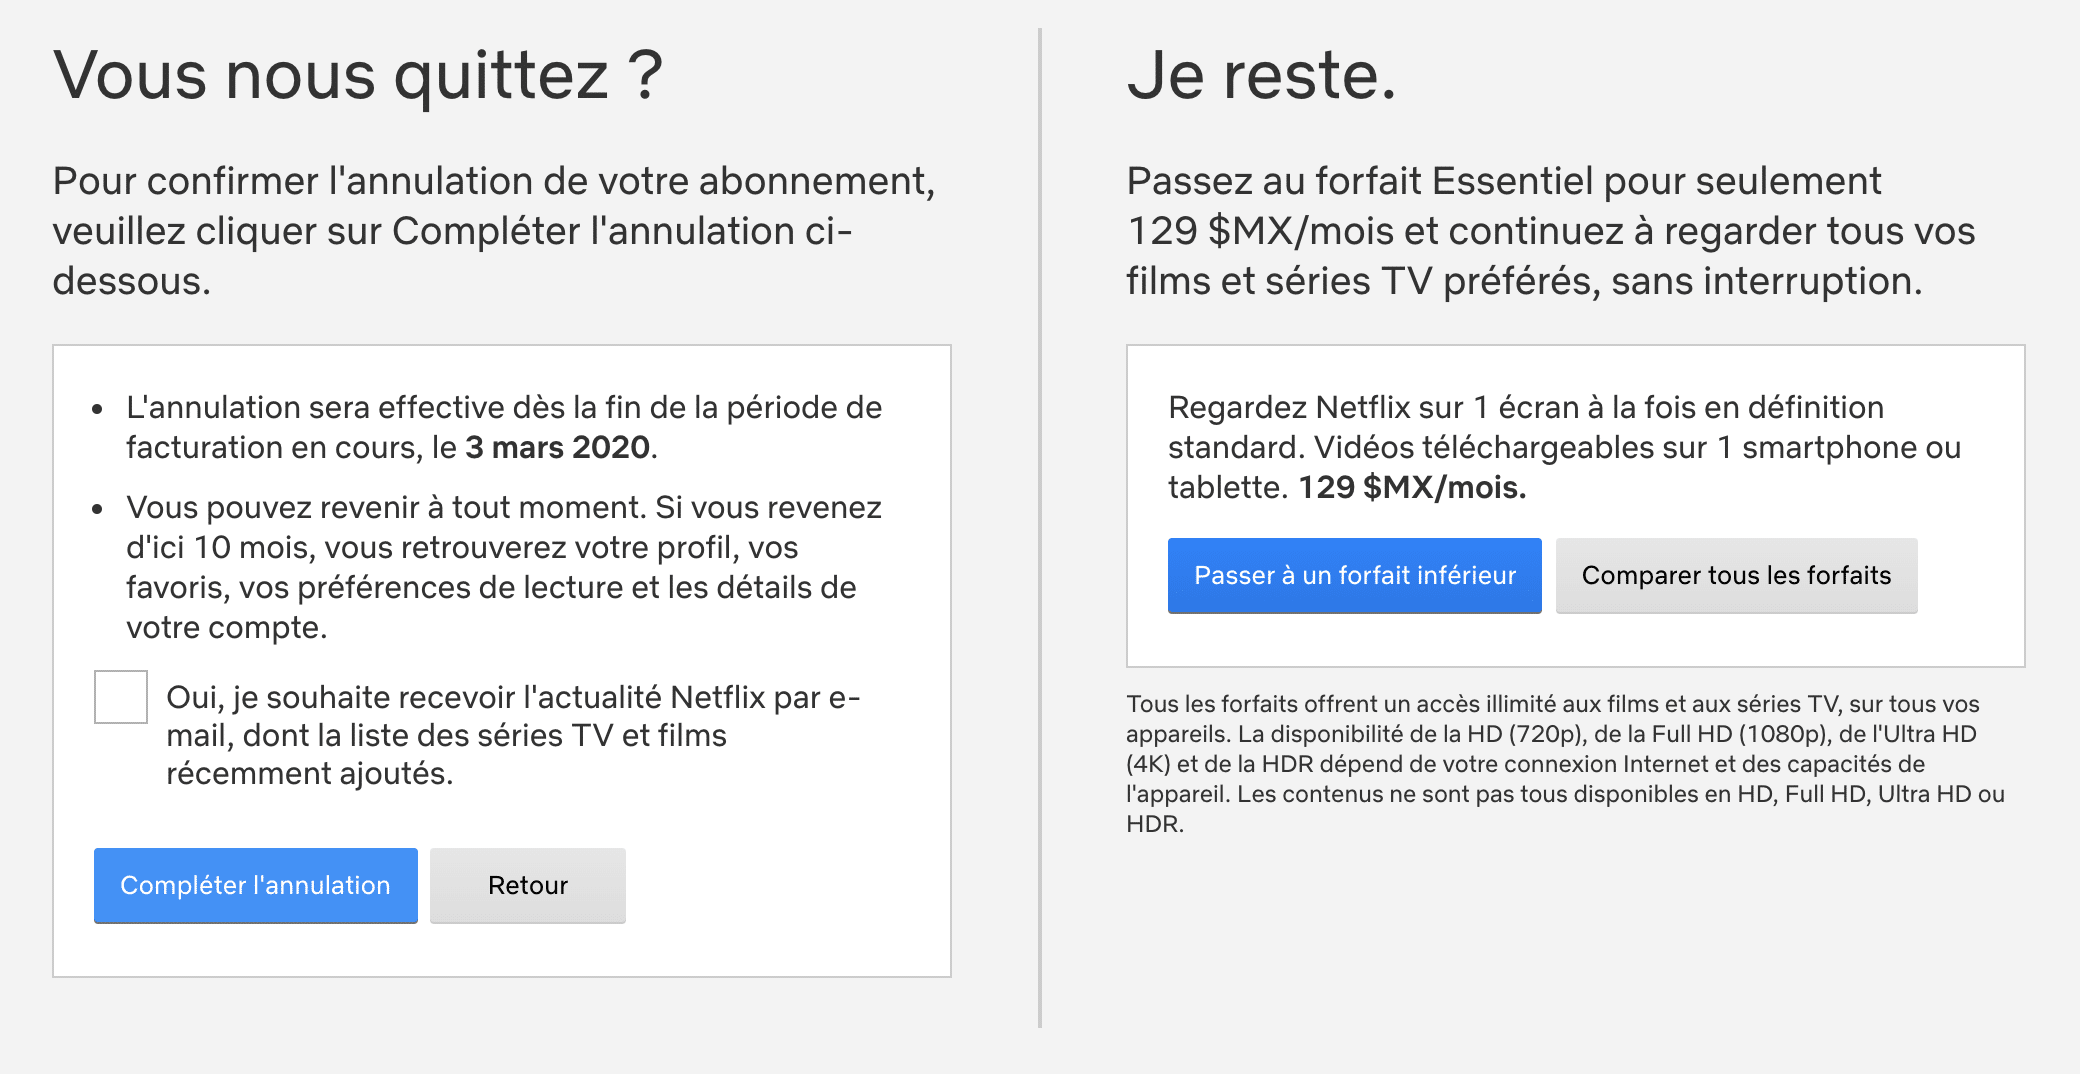Screen dimensions: 2080x1074
Task: Click the 'Tous les forfaits offrent' footnote
Action: (1566, 764)
